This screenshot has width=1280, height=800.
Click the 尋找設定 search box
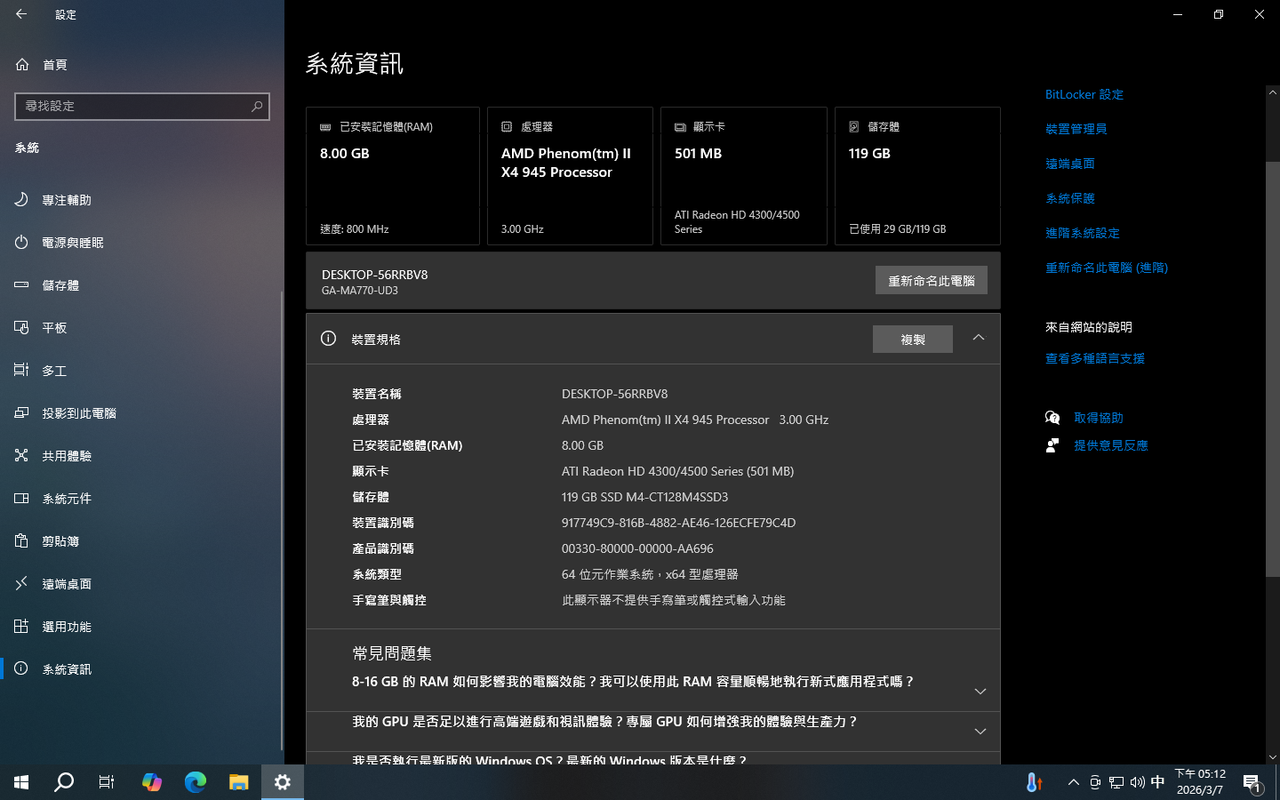pos(142,106)
